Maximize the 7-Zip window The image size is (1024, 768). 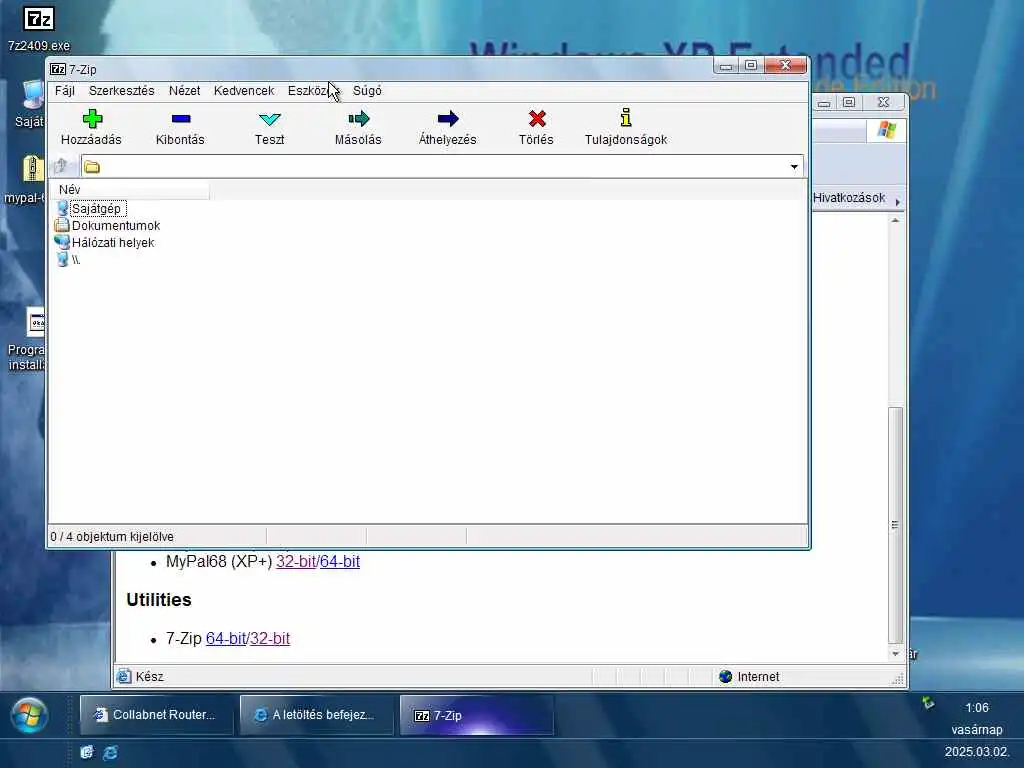pyautogui.click(x=751, y=65)
